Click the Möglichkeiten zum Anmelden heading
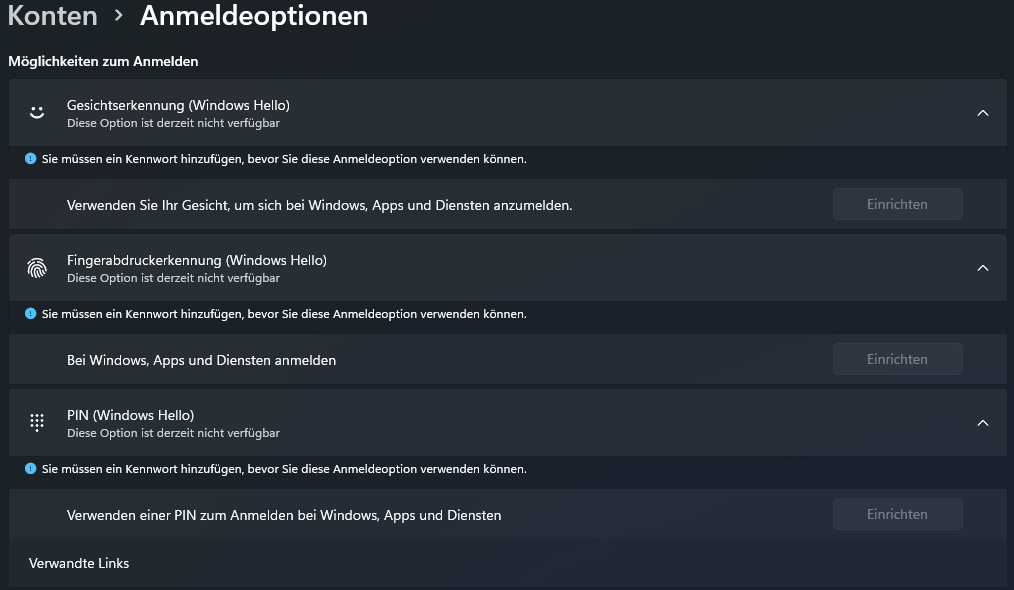 pyautogui.click(x=103, y=62)
